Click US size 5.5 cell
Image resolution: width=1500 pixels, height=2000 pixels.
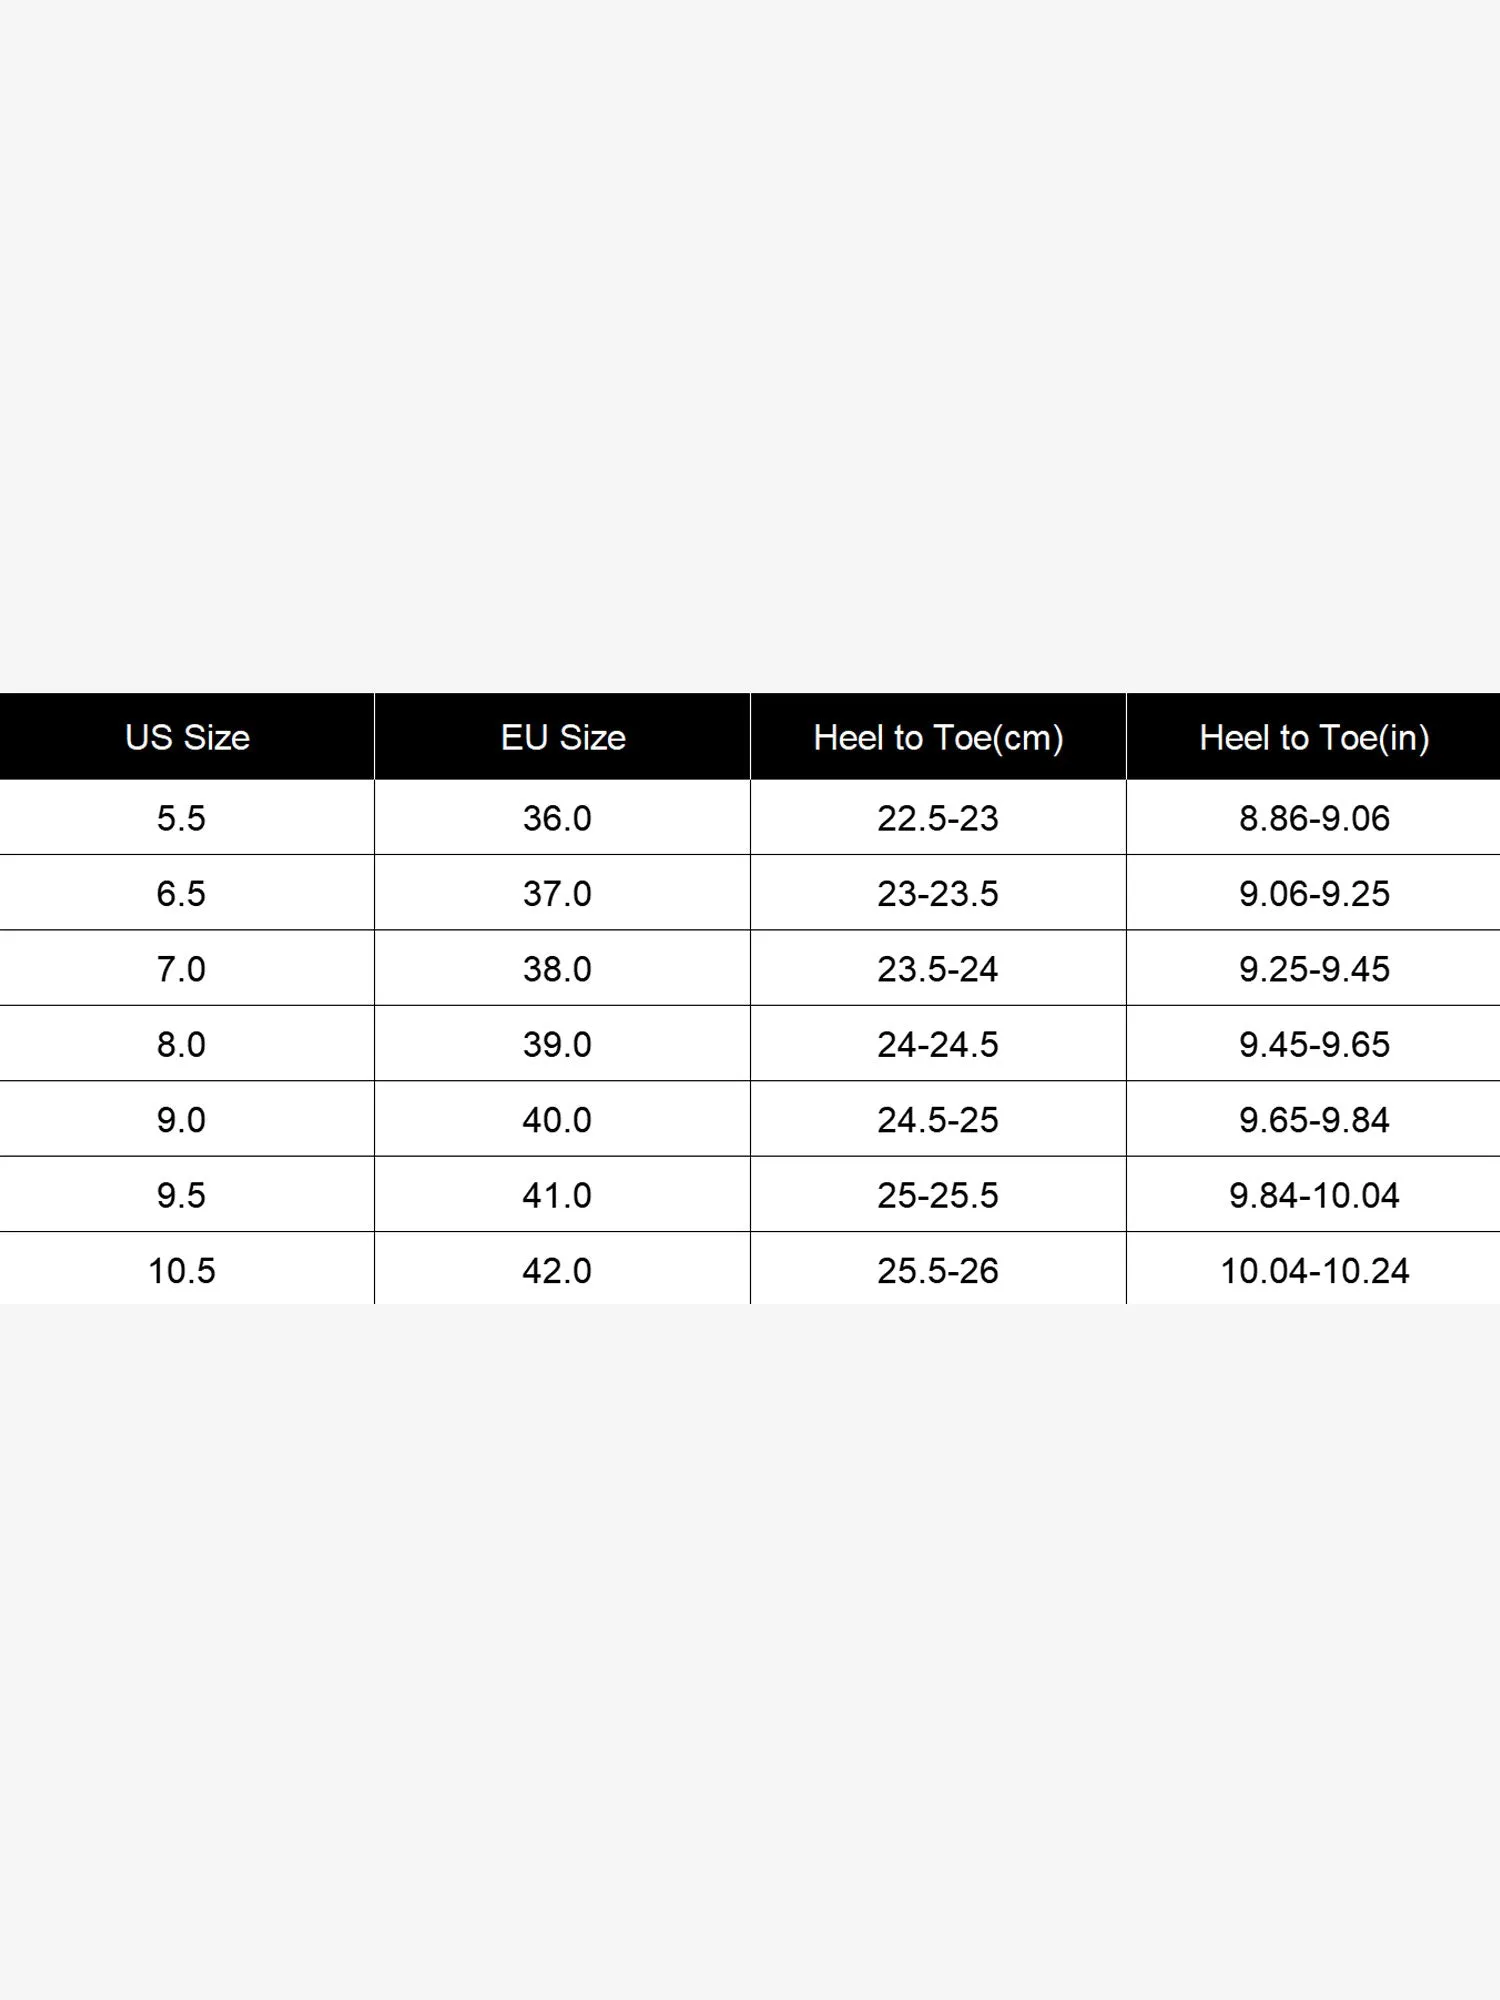[187, 818]
